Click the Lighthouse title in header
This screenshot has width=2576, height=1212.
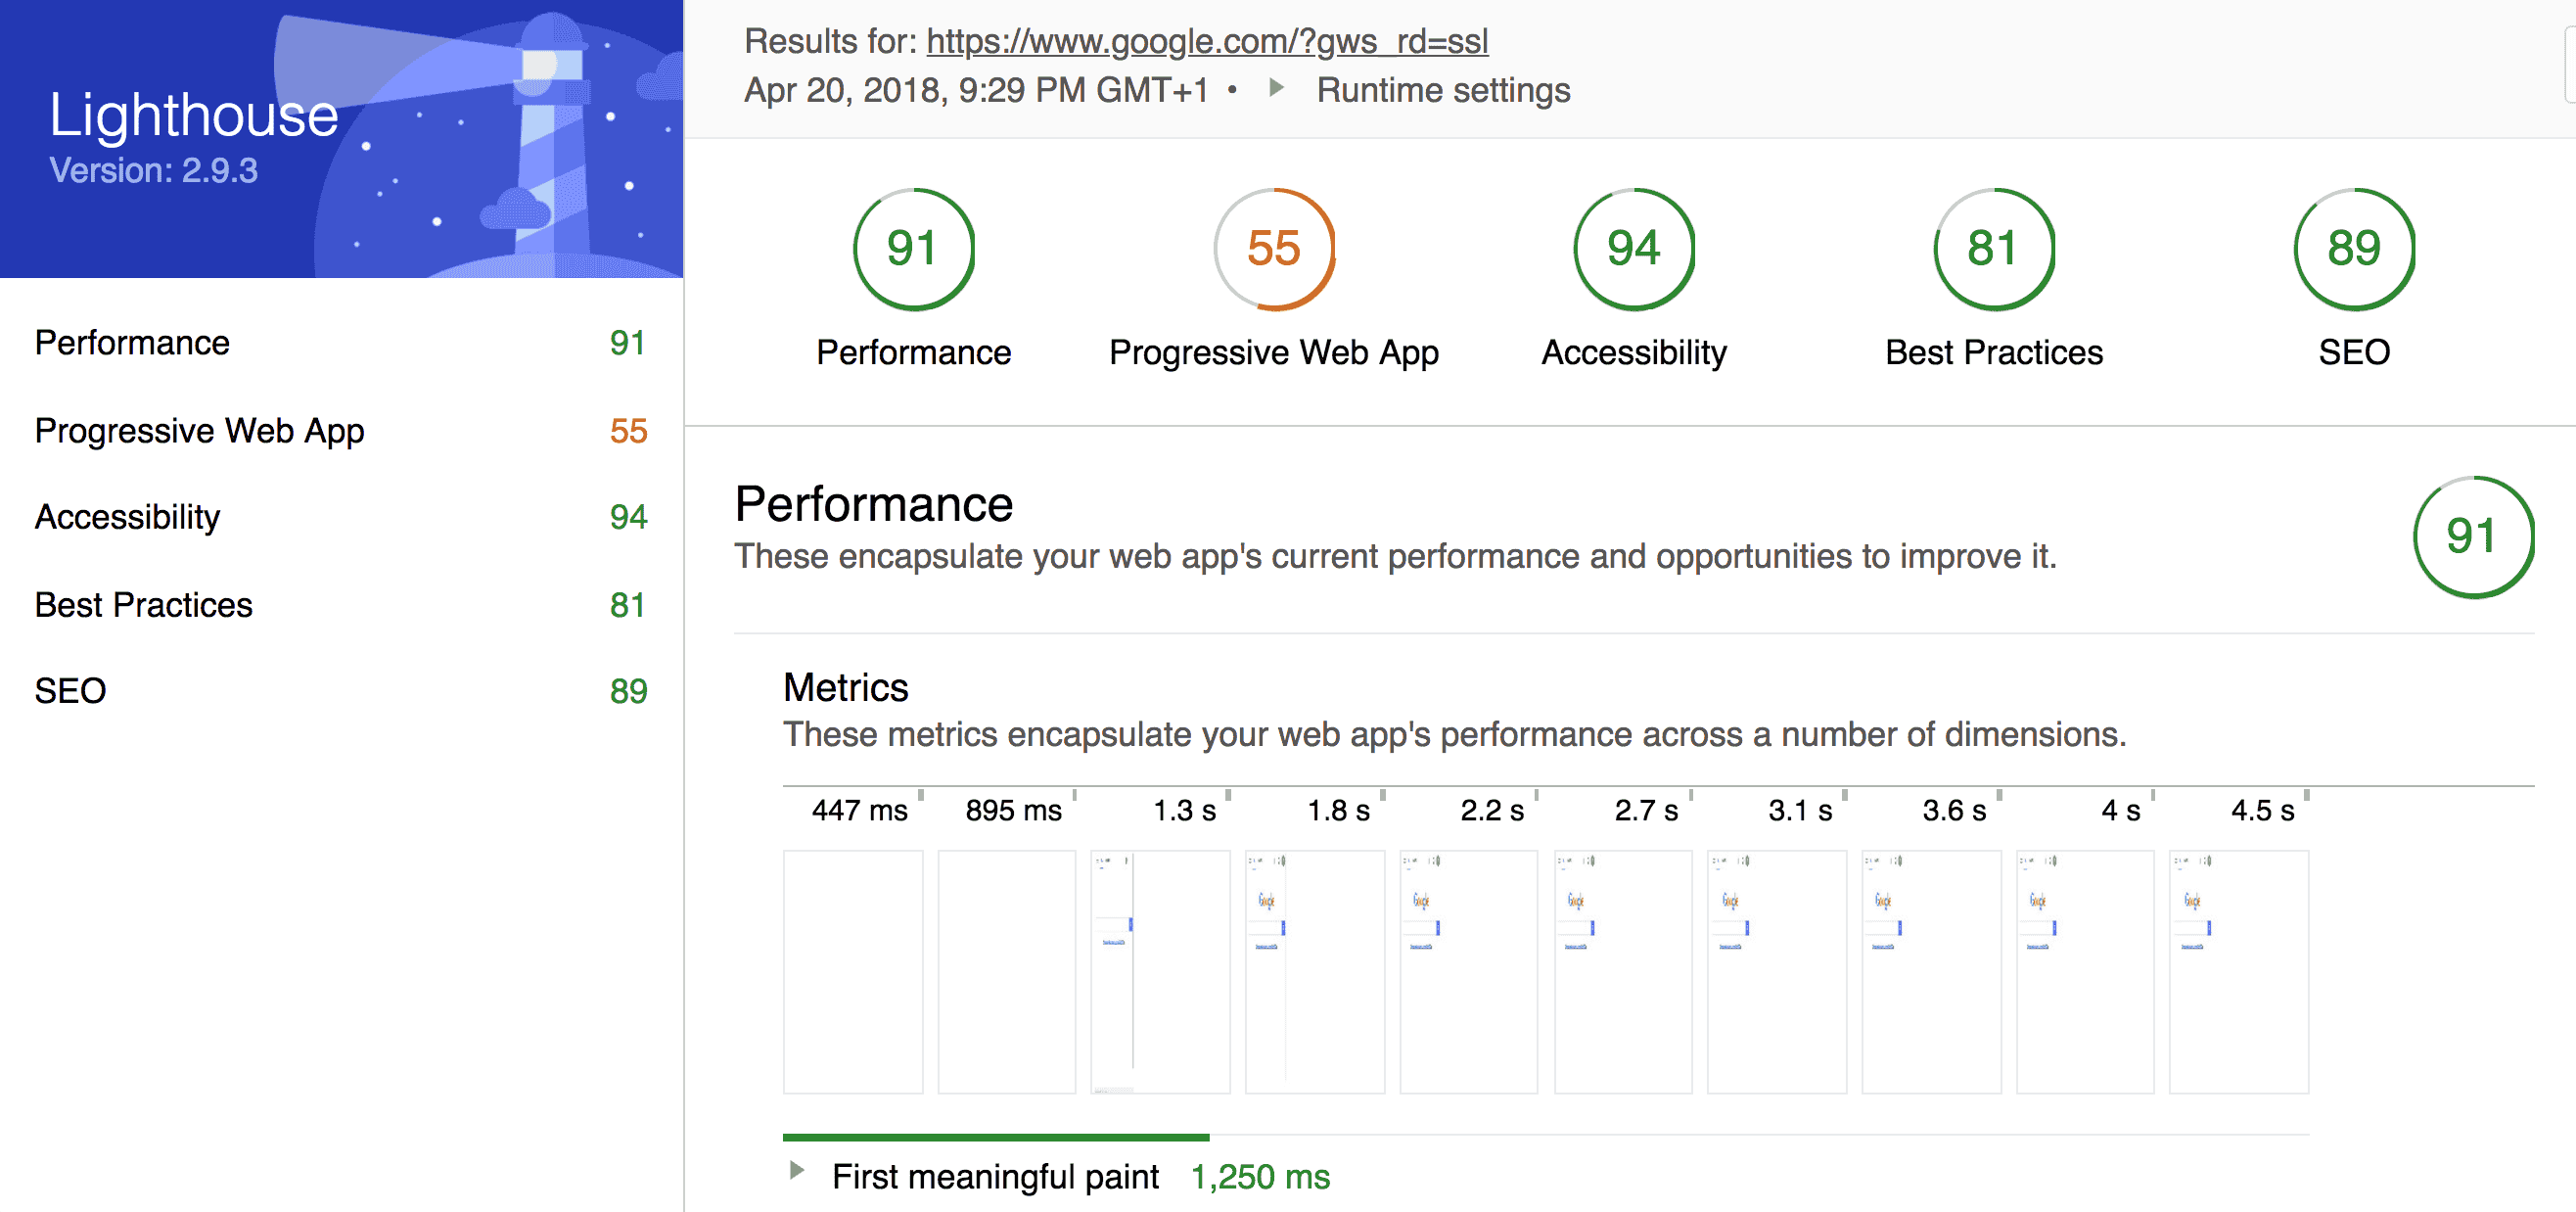[x=194, y=116]
